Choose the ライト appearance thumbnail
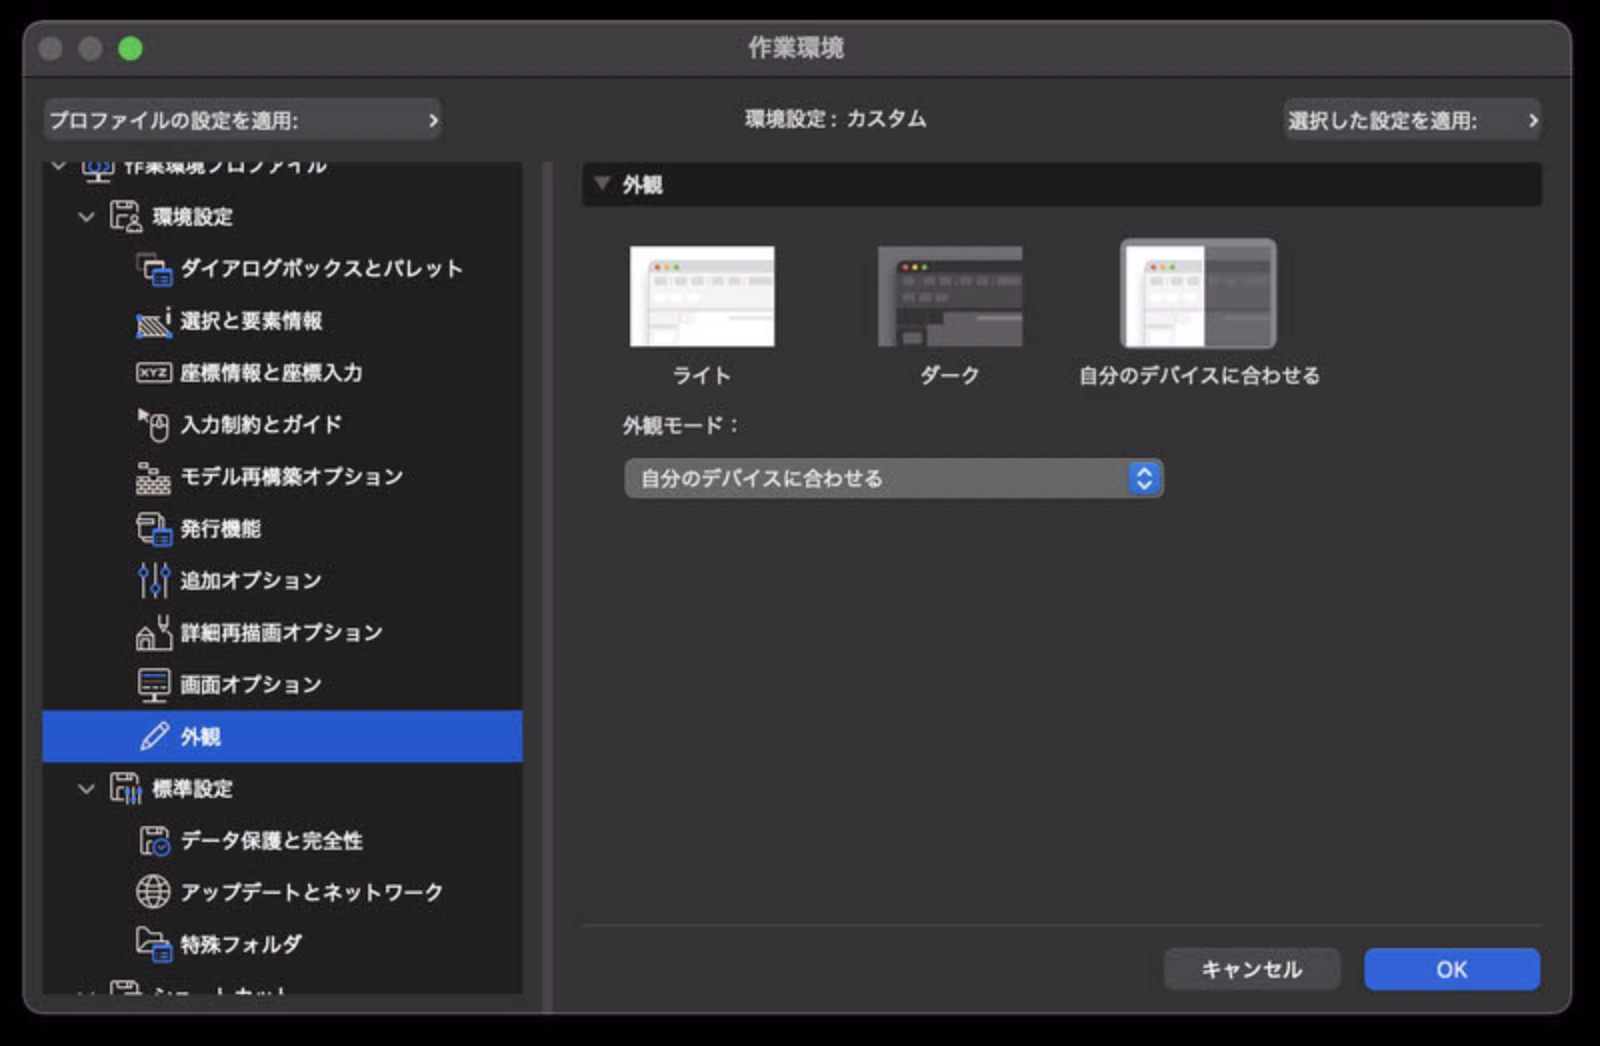 [x=702, y=296]
